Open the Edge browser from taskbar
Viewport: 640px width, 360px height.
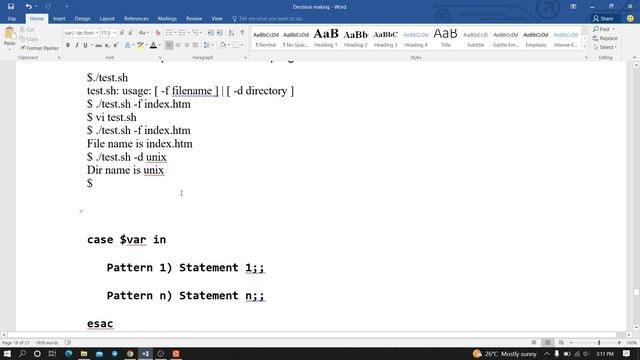pos(68,353)
